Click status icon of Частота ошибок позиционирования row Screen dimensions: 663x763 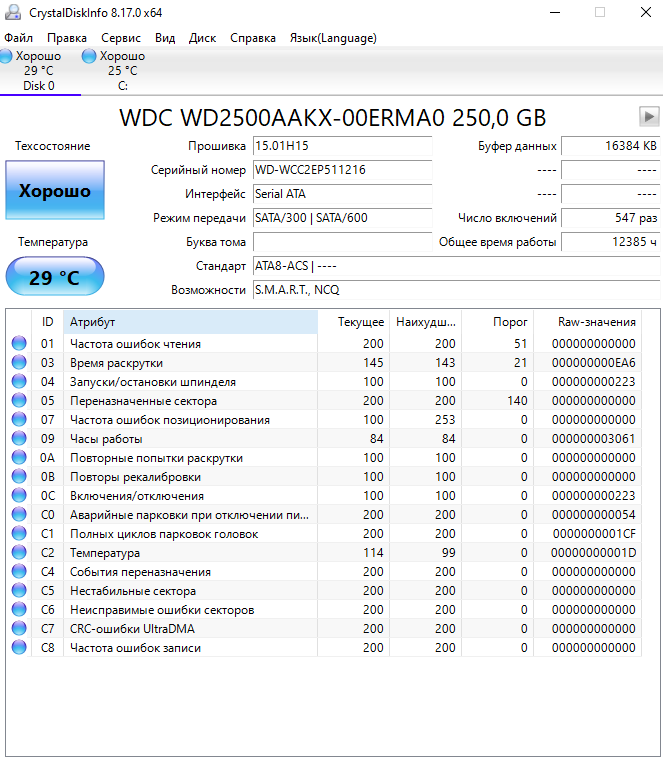19,419
